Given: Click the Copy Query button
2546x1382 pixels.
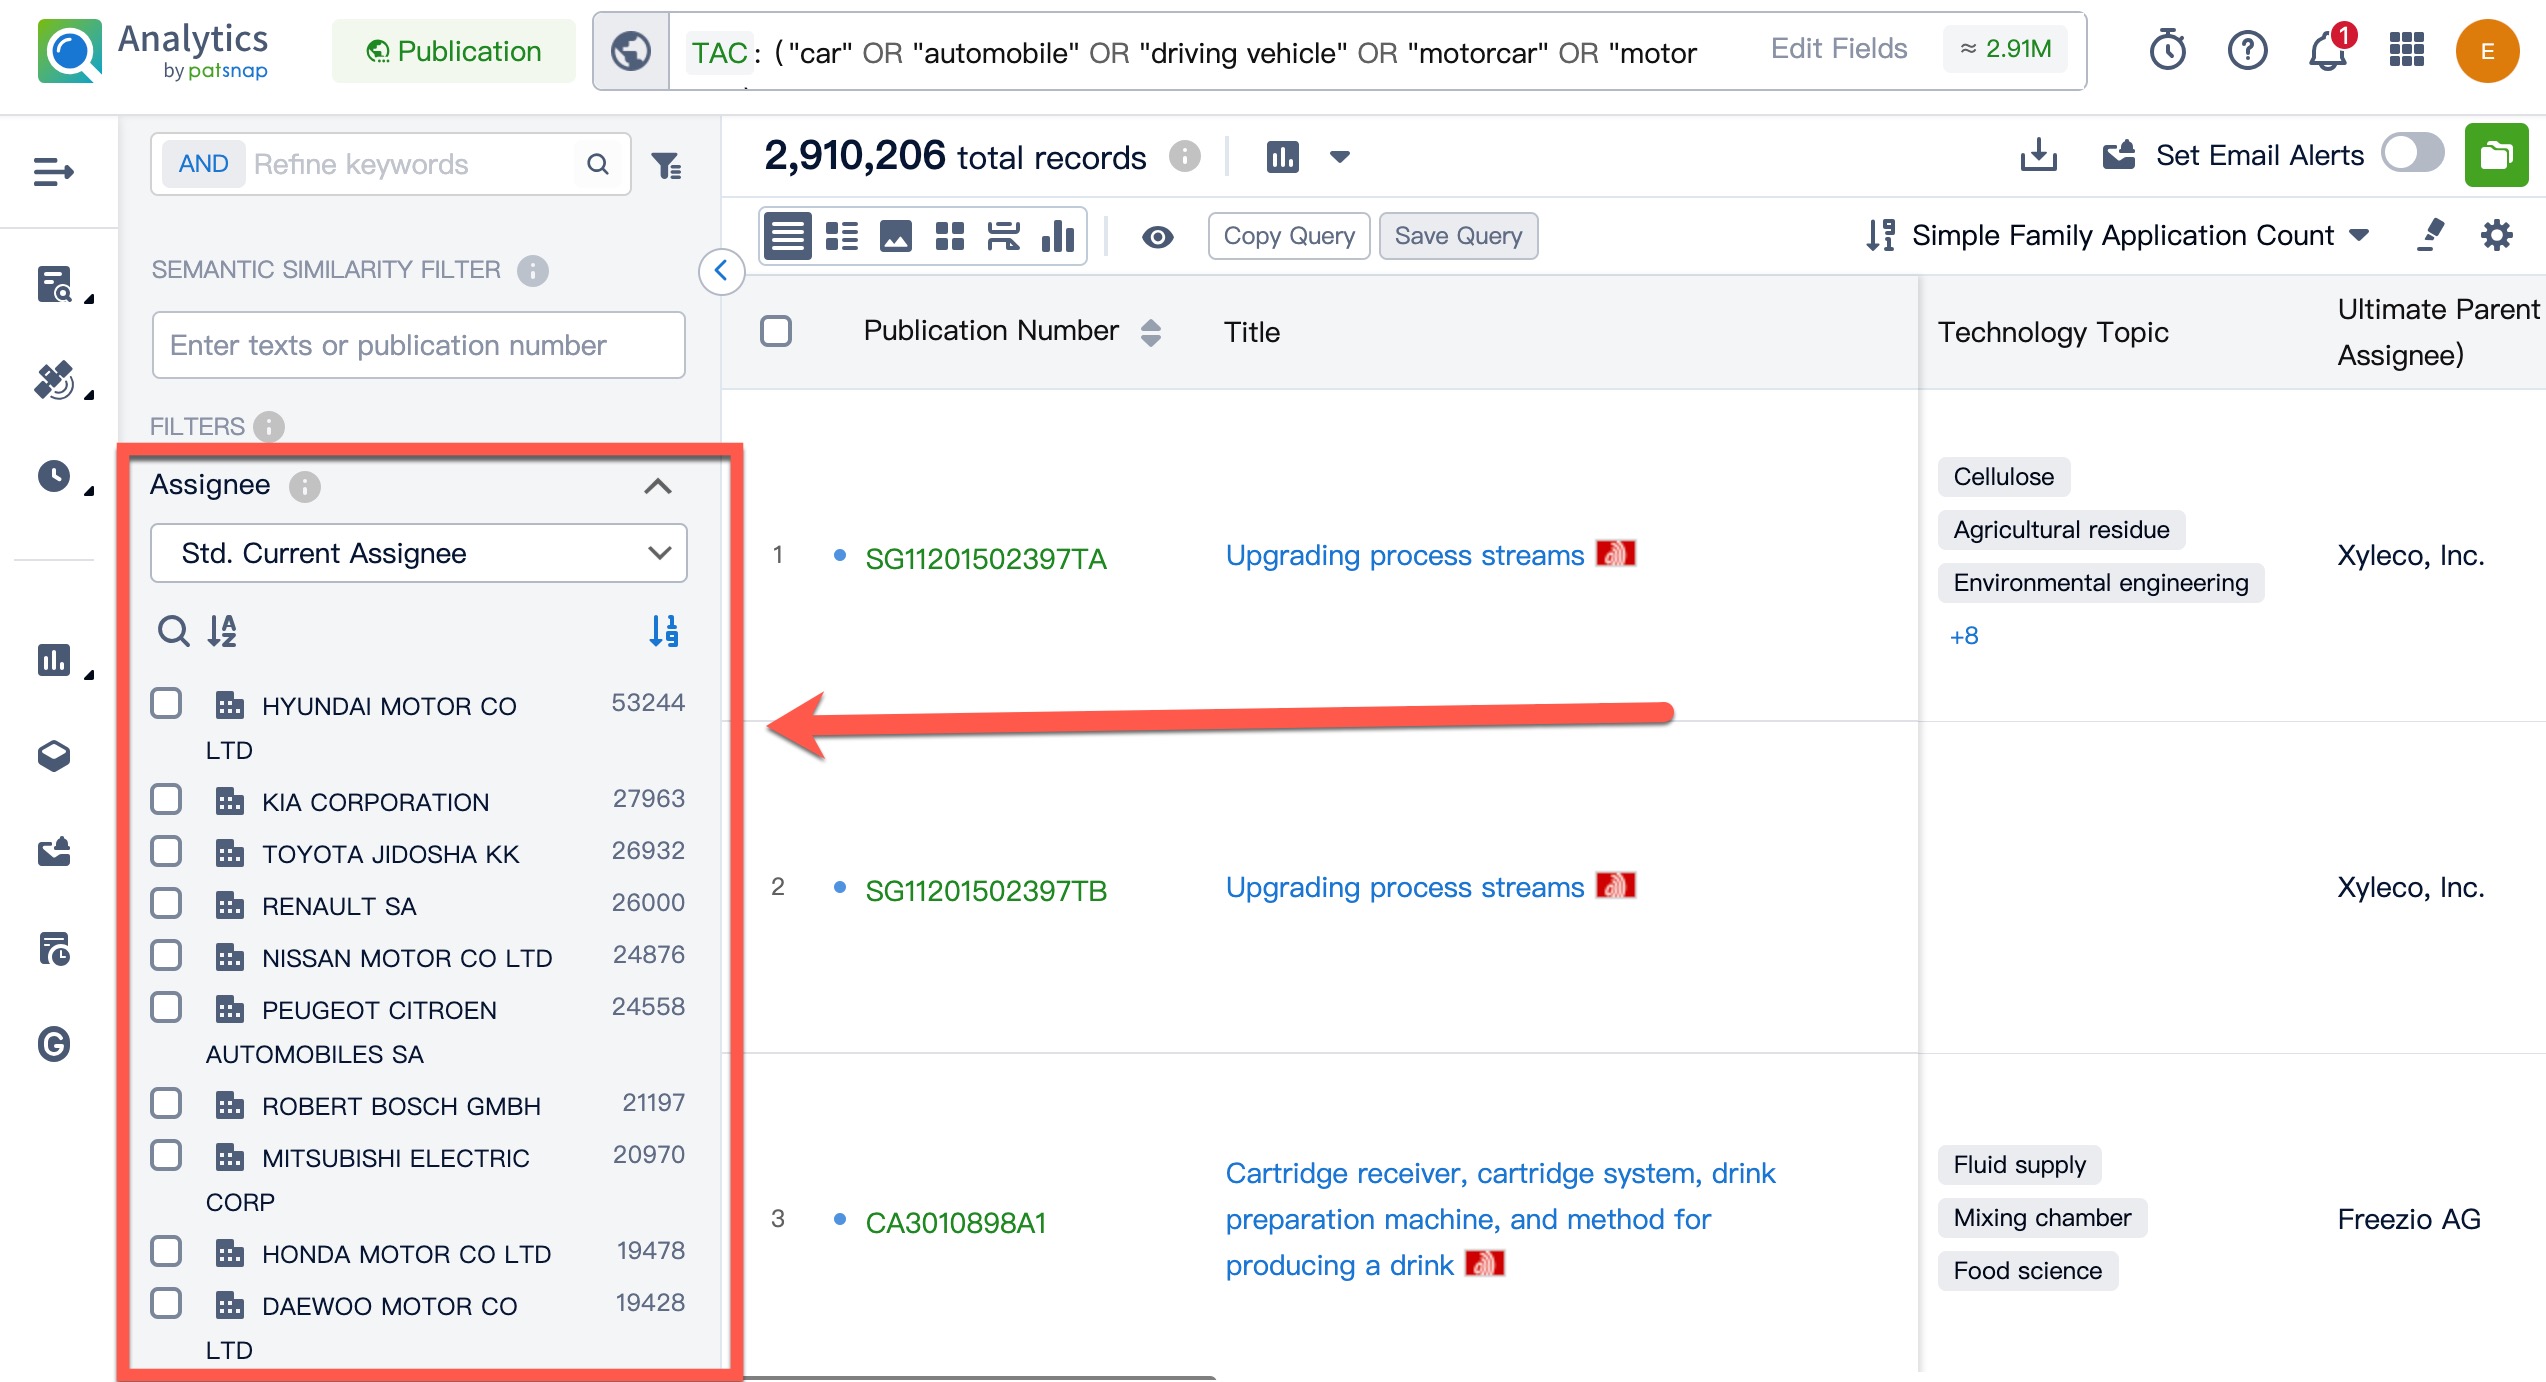Looking at the screenshot, I should 1288,236.
